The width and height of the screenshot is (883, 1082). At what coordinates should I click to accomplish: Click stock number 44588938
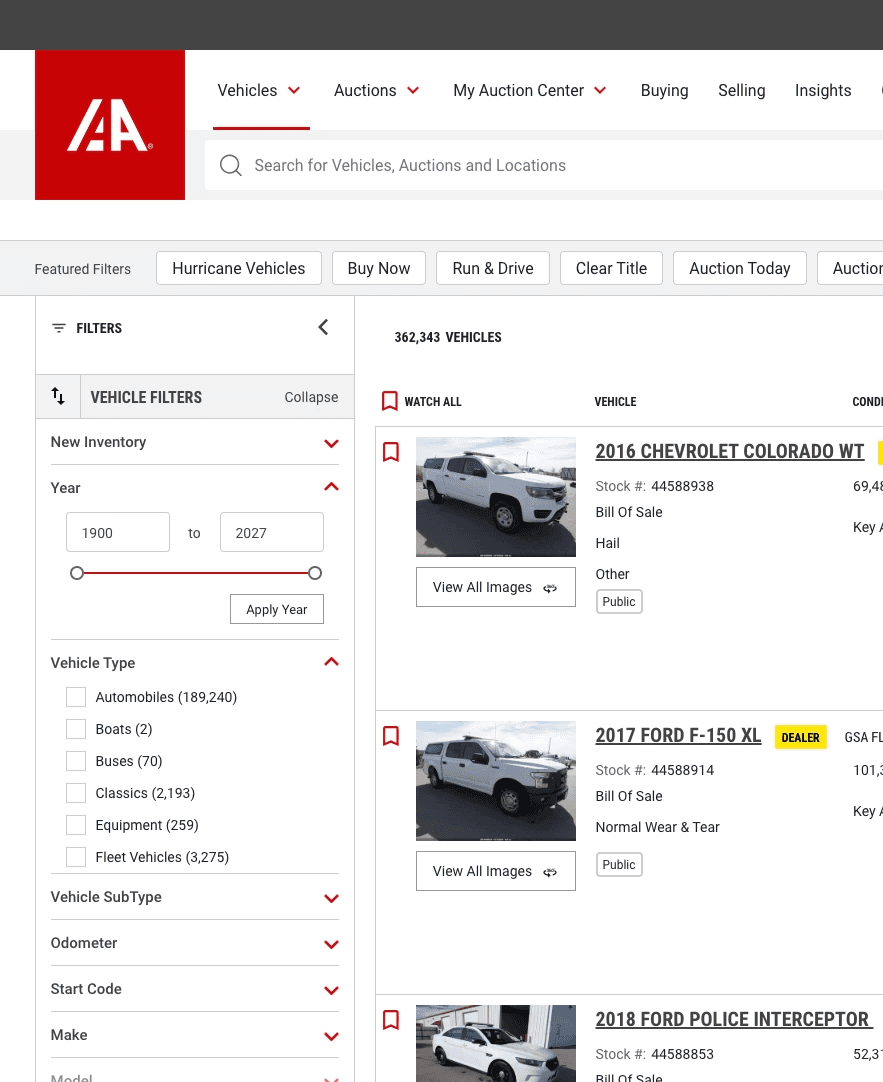(682, 486)
